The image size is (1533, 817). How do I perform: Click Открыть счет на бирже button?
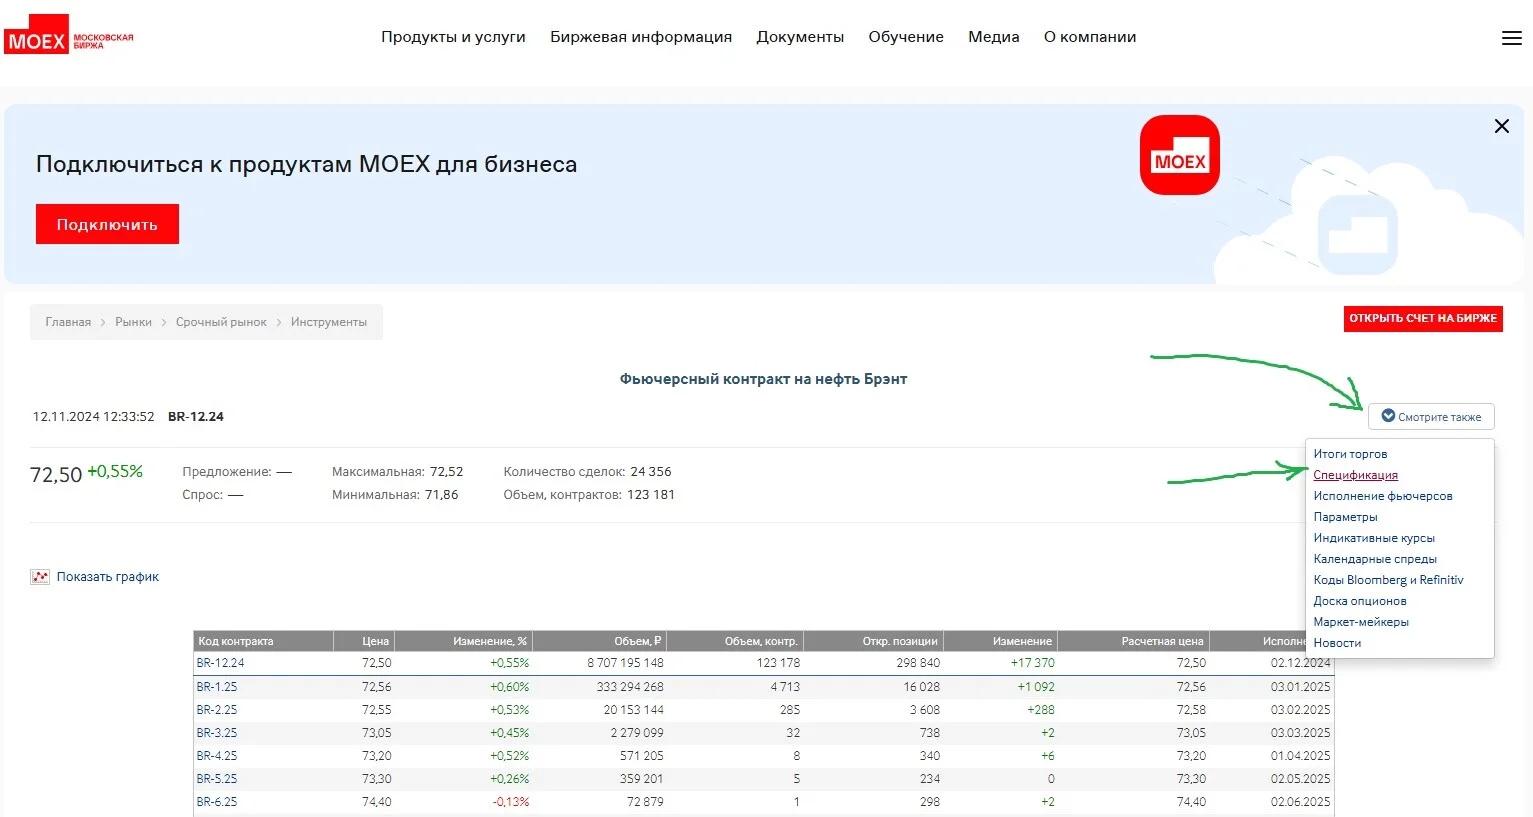click(x=1423, y=319)
